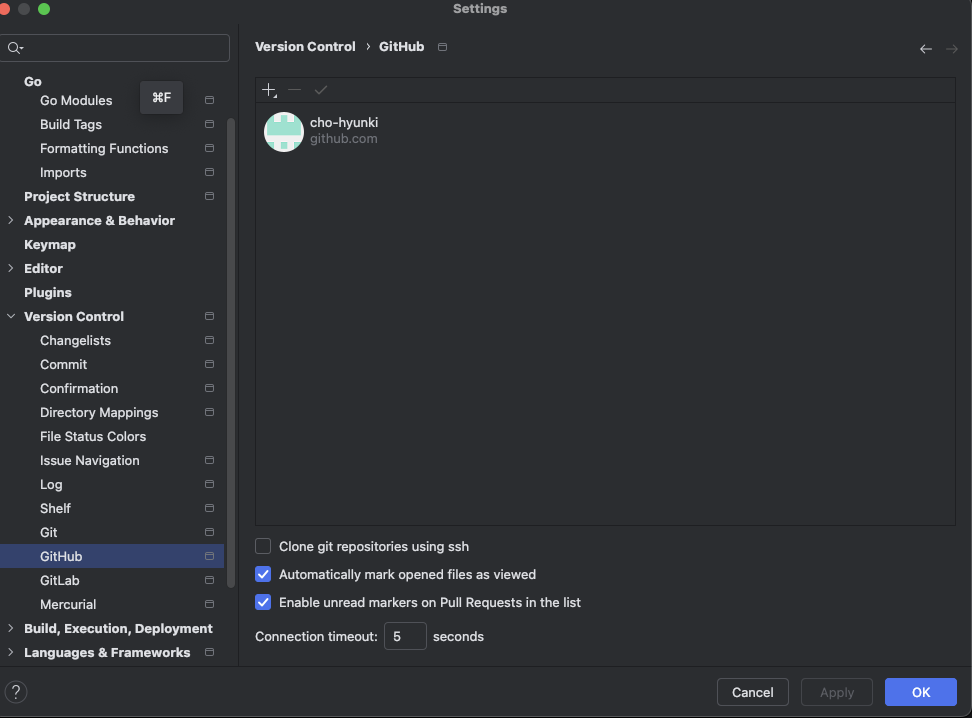
Task: Open Project Structure settings
Action: [79, 197]
